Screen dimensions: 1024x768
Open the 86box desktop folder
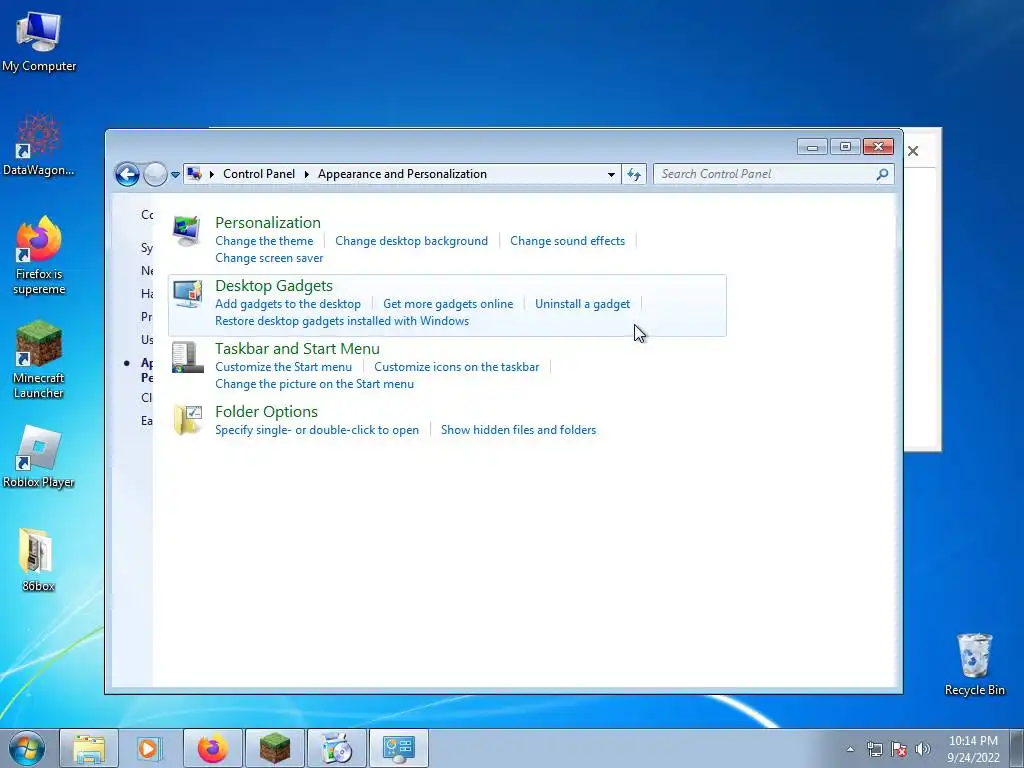[x=37, y=560]
